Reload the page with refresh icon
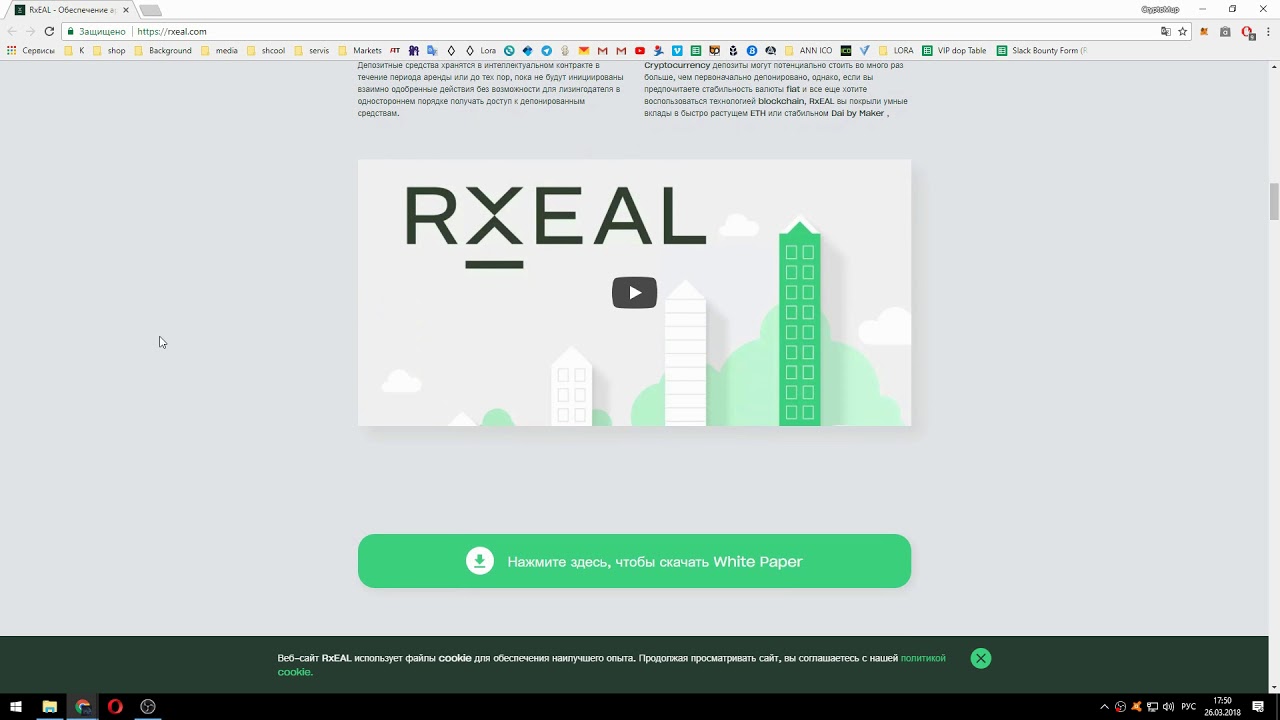Viewport: 1280px width, 720px height. (49, 31)
